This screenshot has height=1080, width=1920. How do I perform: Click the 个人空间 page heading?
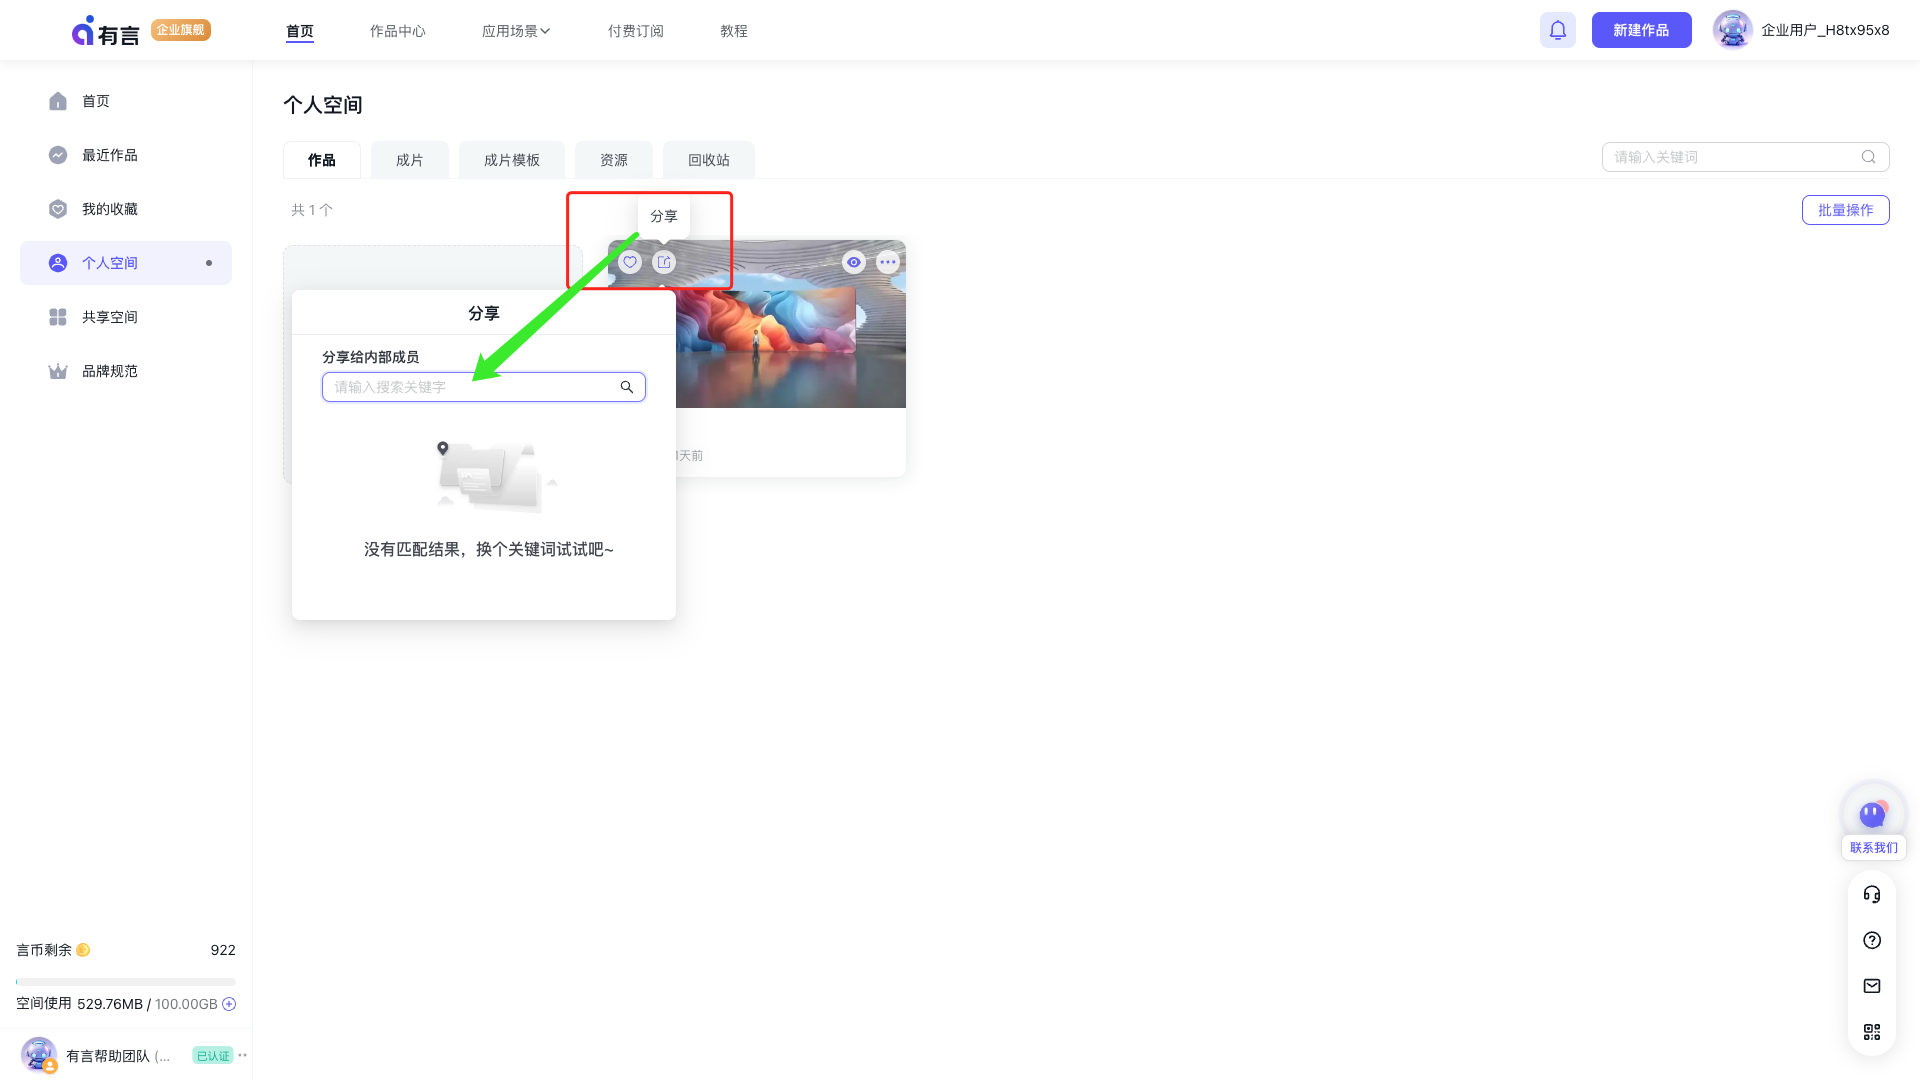point(323,105)
